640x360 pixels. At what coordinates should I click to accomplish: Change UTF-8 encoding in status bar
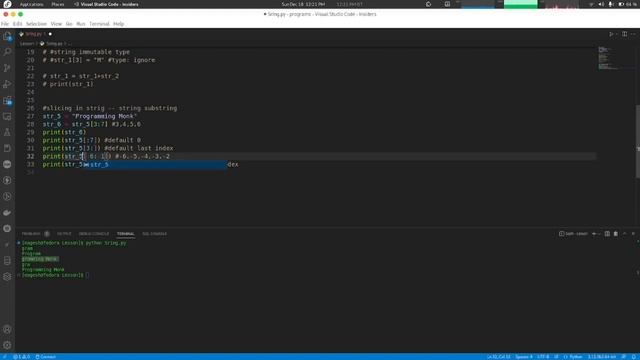pyautogui.click(x=543, y=357)
